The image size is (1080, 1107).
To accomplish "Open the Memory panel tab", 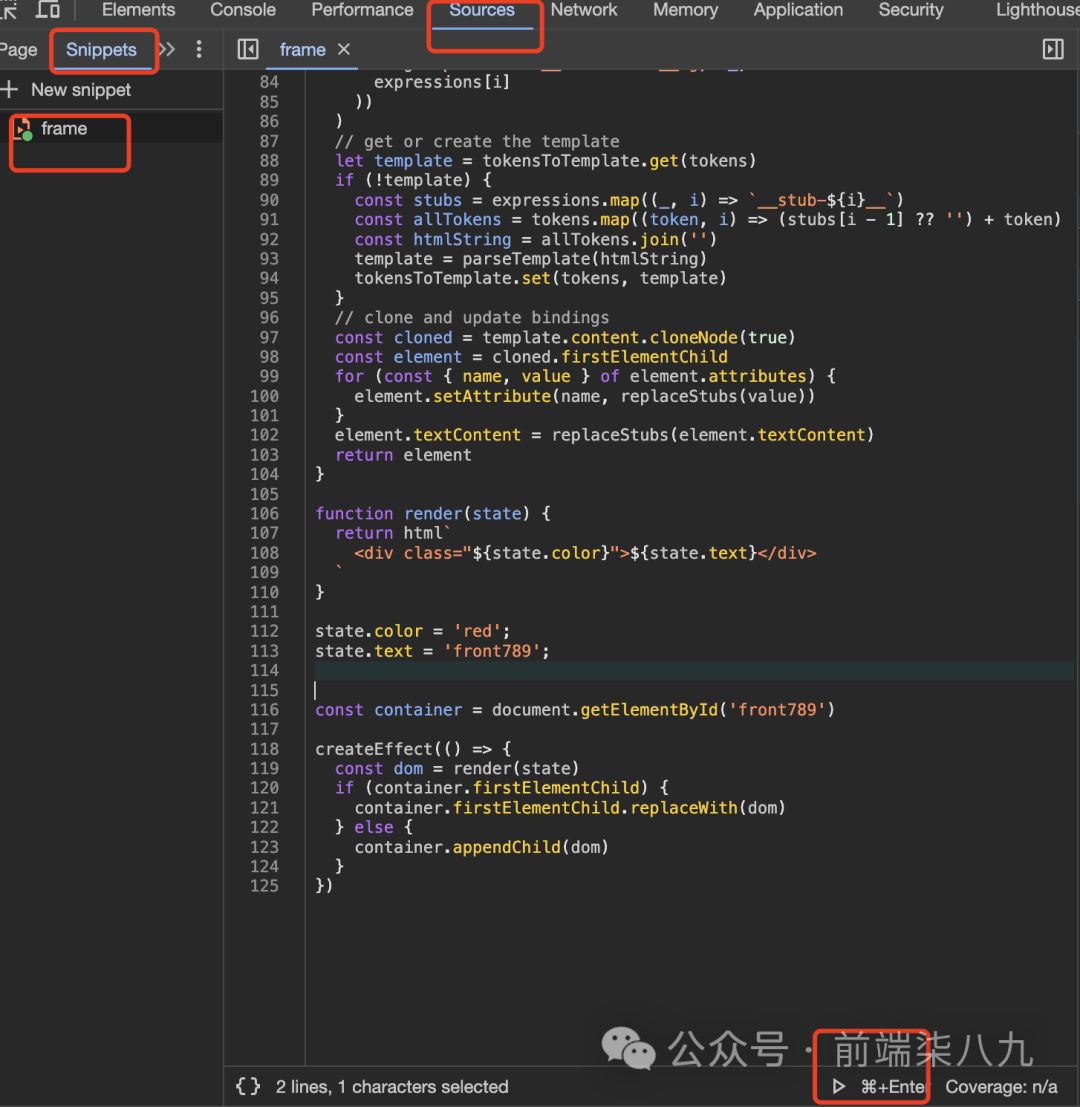I will pos(685,10).
